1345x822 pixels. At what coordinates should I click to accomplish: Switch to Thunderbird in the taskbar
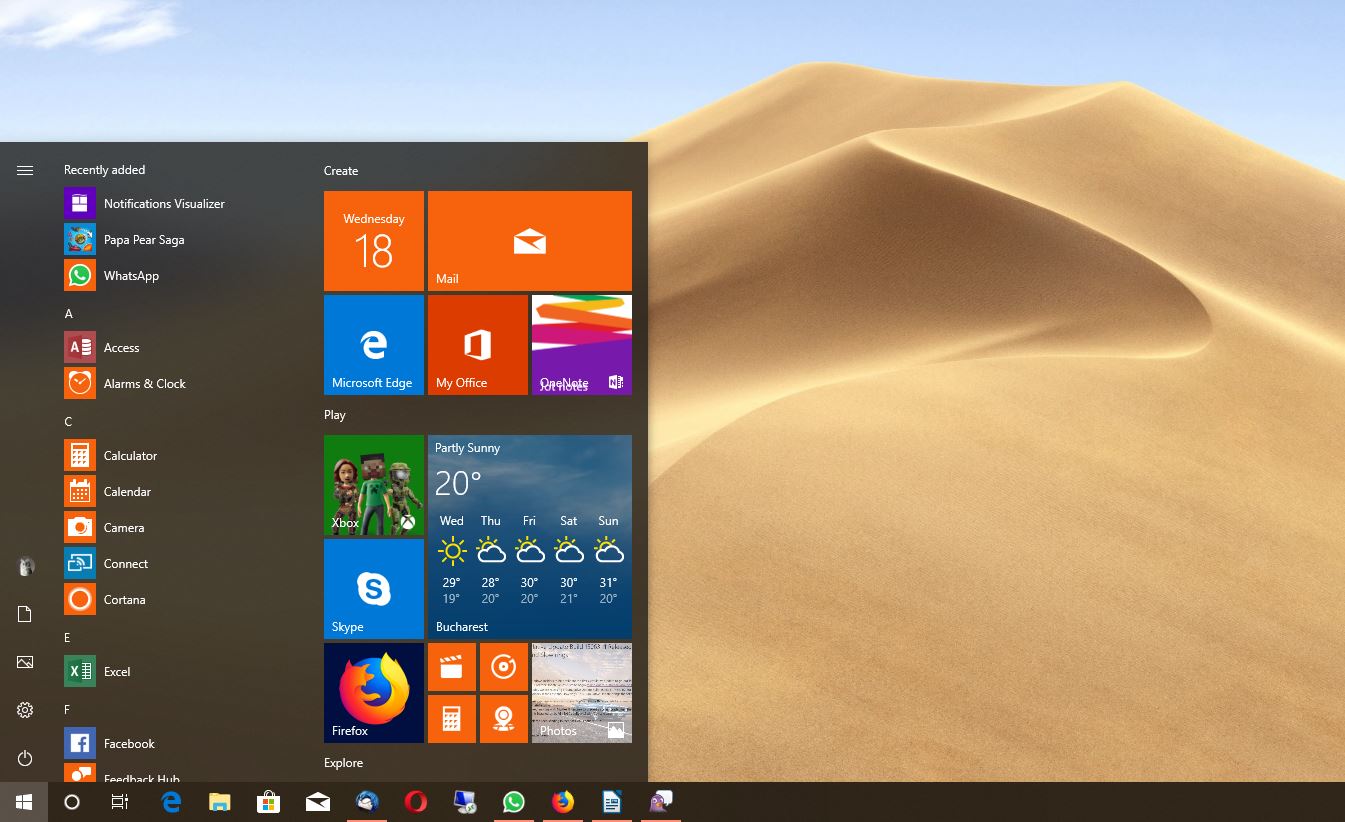coord(367,802)
